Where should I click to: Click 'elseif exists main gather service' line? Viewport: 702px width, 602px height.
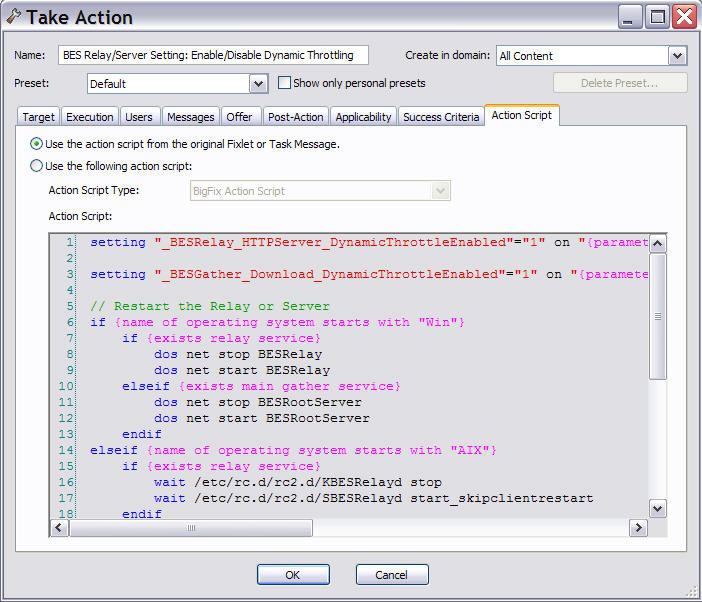[x=261, y=386]
